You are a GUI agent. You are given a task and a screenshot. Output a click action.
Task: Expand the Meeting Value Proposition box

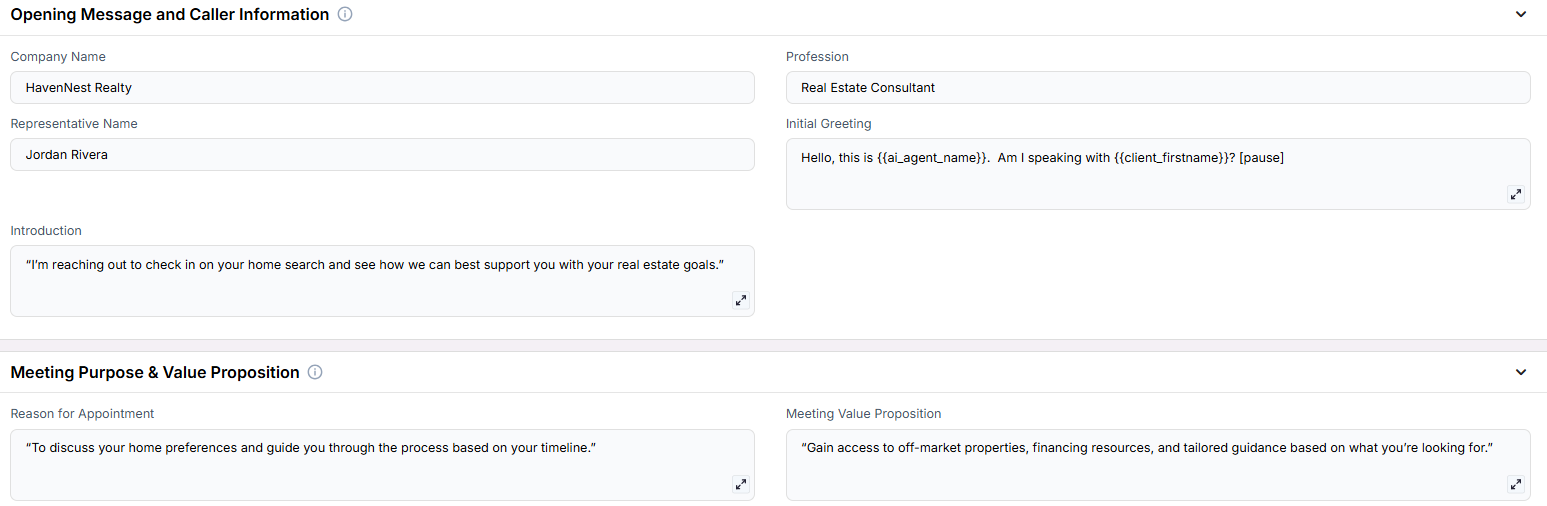click(x=1516, y=484)
